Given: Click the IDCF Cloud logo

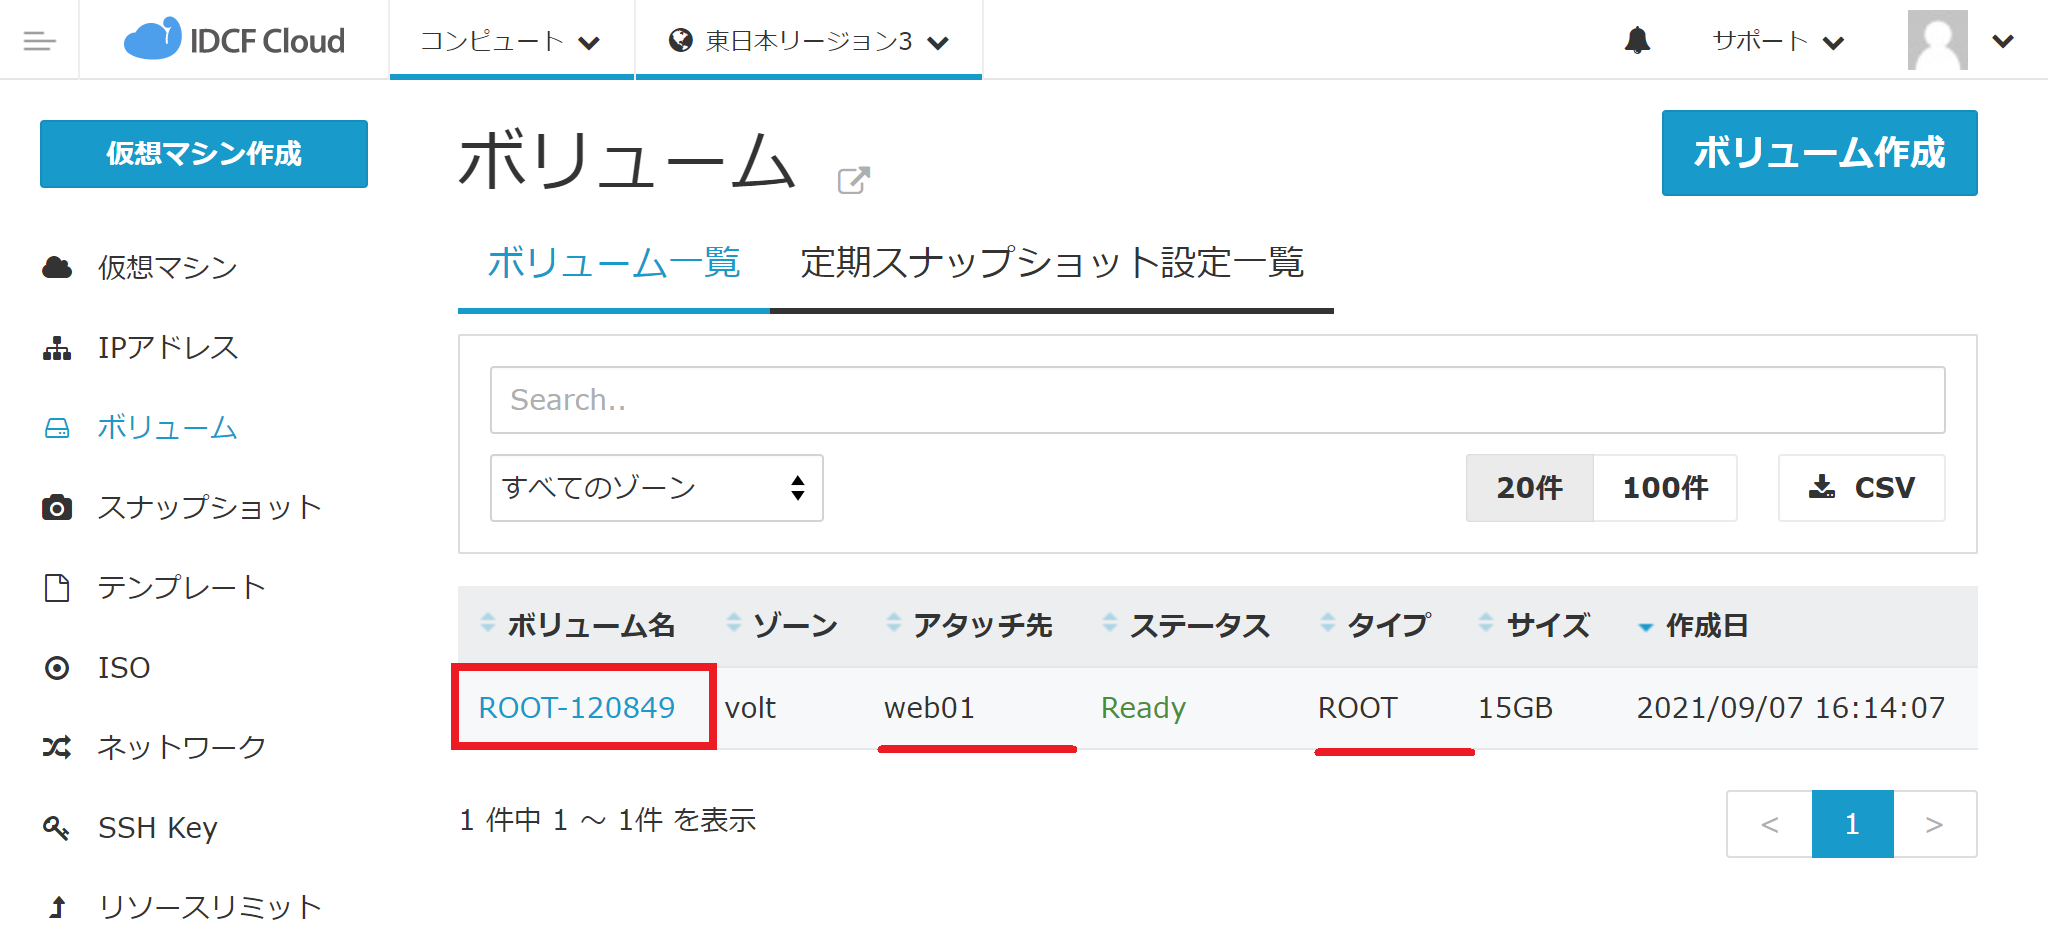Looking at the screenshot, I should pos(235,41).
